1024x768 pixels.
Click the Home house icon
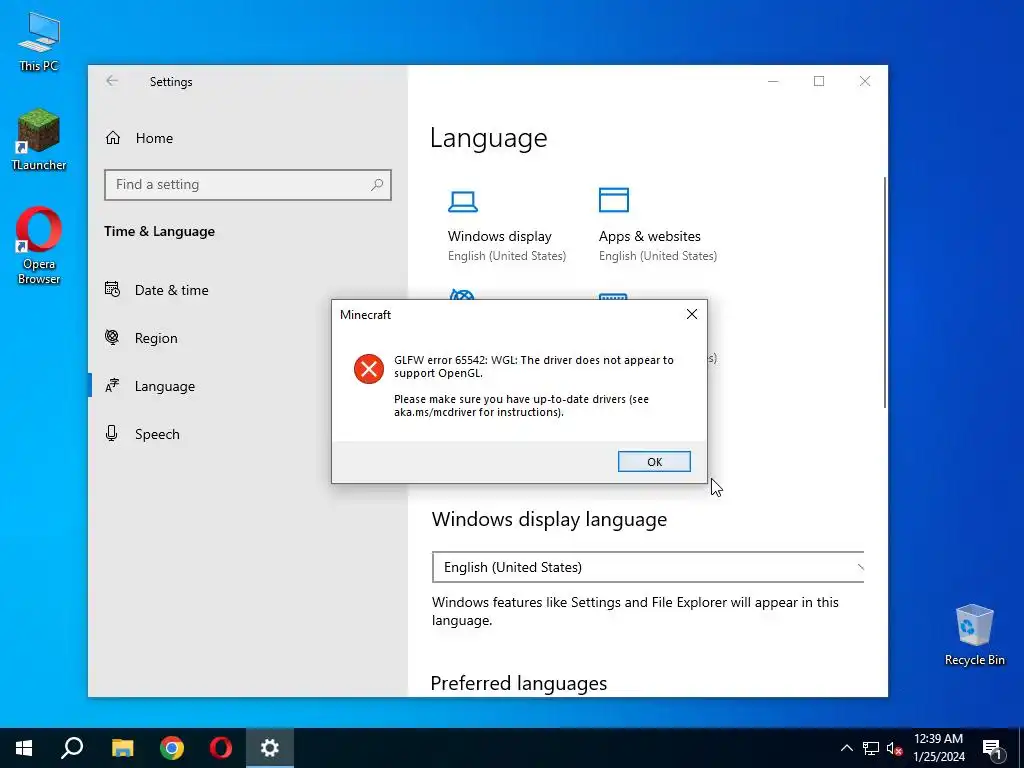113,138
